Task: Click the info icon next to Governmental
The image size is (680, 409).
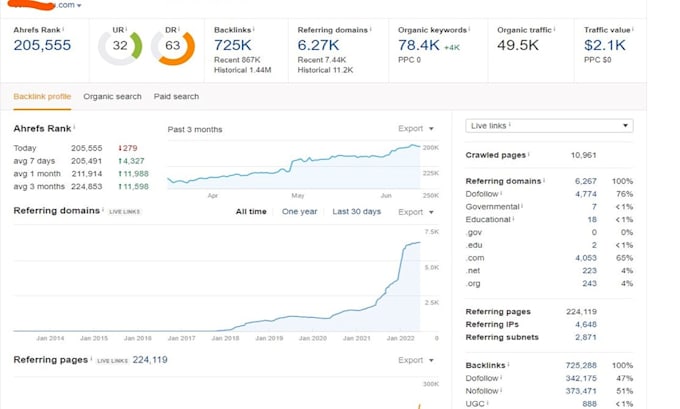Action: click(x=522, y=206)
